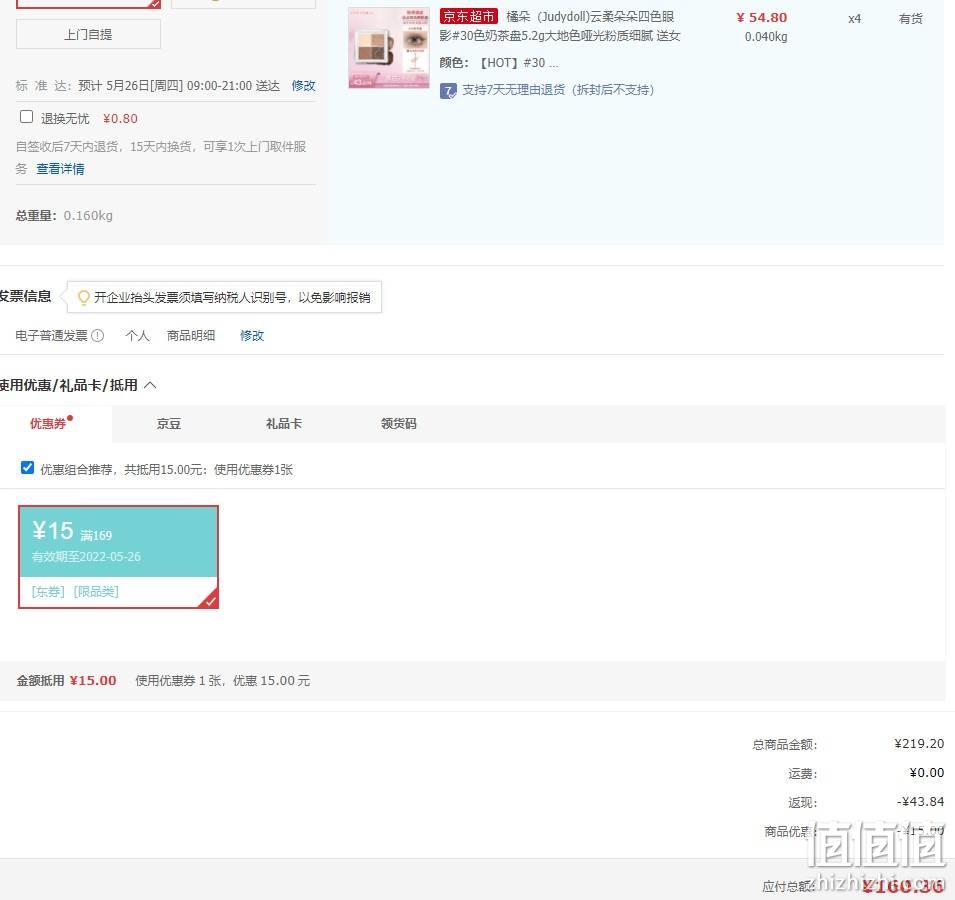The width and height of the screenshot is (955, 900).
Task: Open the Judydoll eyeshadow product title
Action: [560, 26]
